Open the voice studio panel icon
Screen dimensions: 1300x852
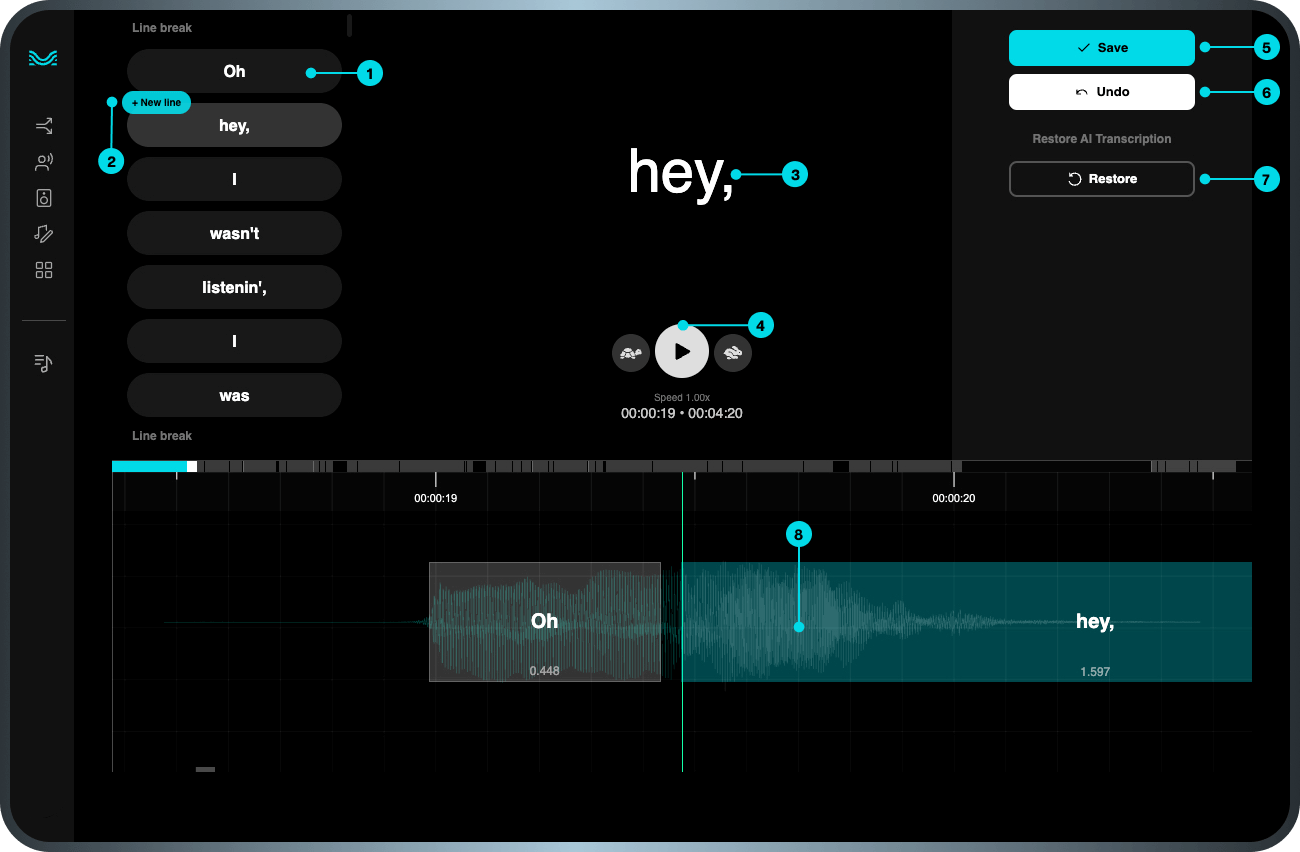(x=43, y=161)
